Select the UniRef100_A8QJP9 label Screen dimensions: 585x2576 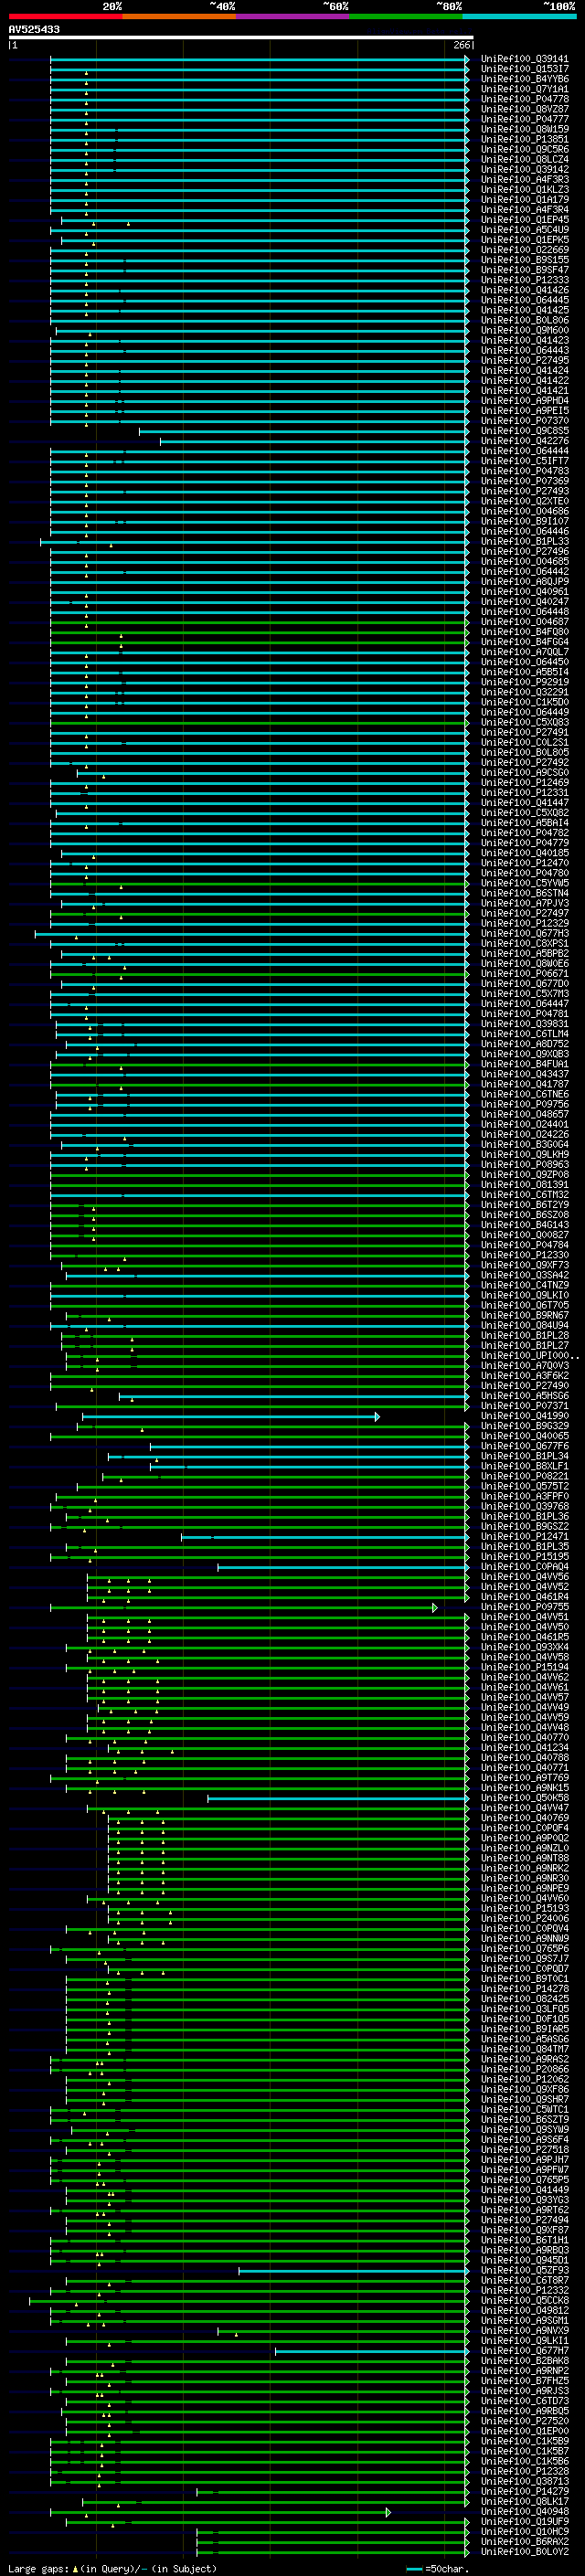524,581
